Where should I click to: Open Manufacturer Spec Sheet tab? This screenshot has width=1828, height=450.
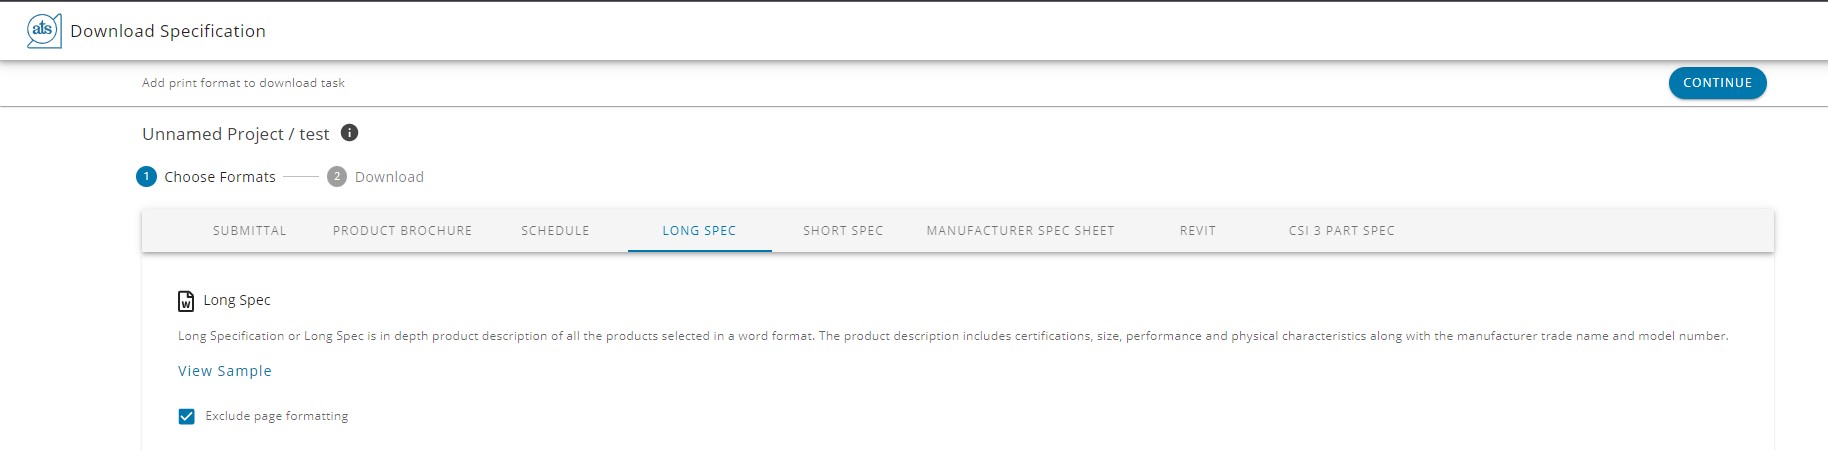click(1020, 231)
